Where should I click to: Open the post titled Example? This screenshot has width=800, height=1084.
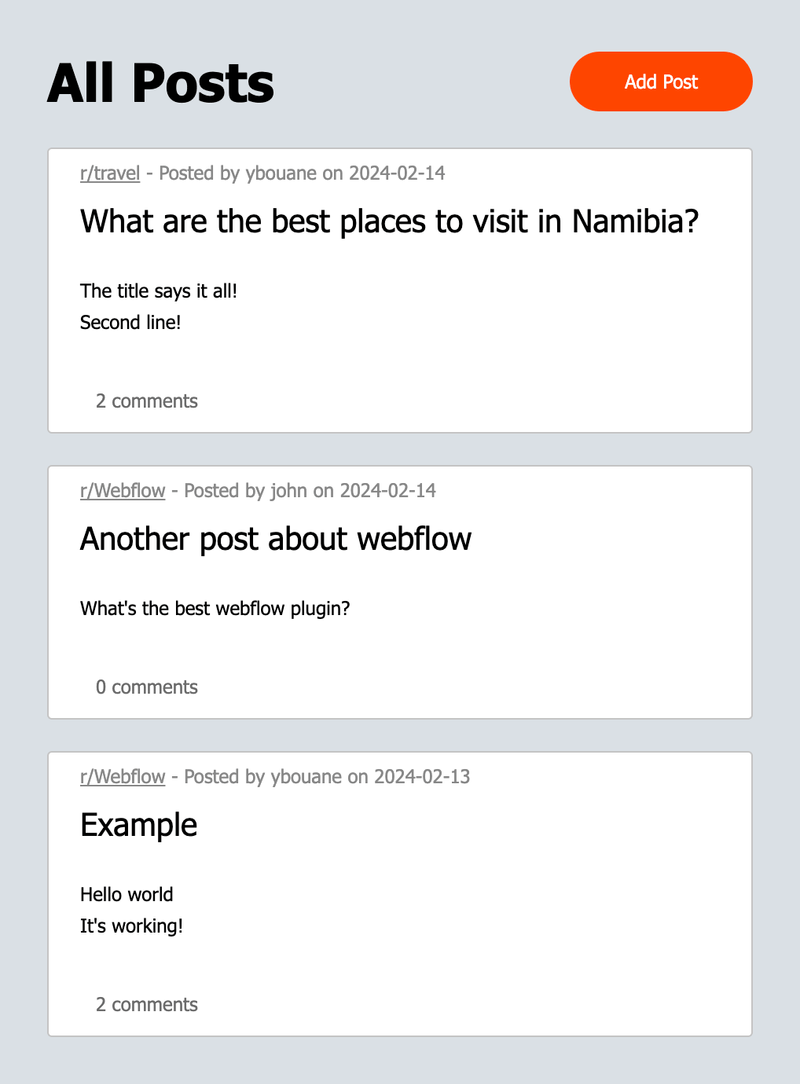pyautogui.click(x=138, y=826)
